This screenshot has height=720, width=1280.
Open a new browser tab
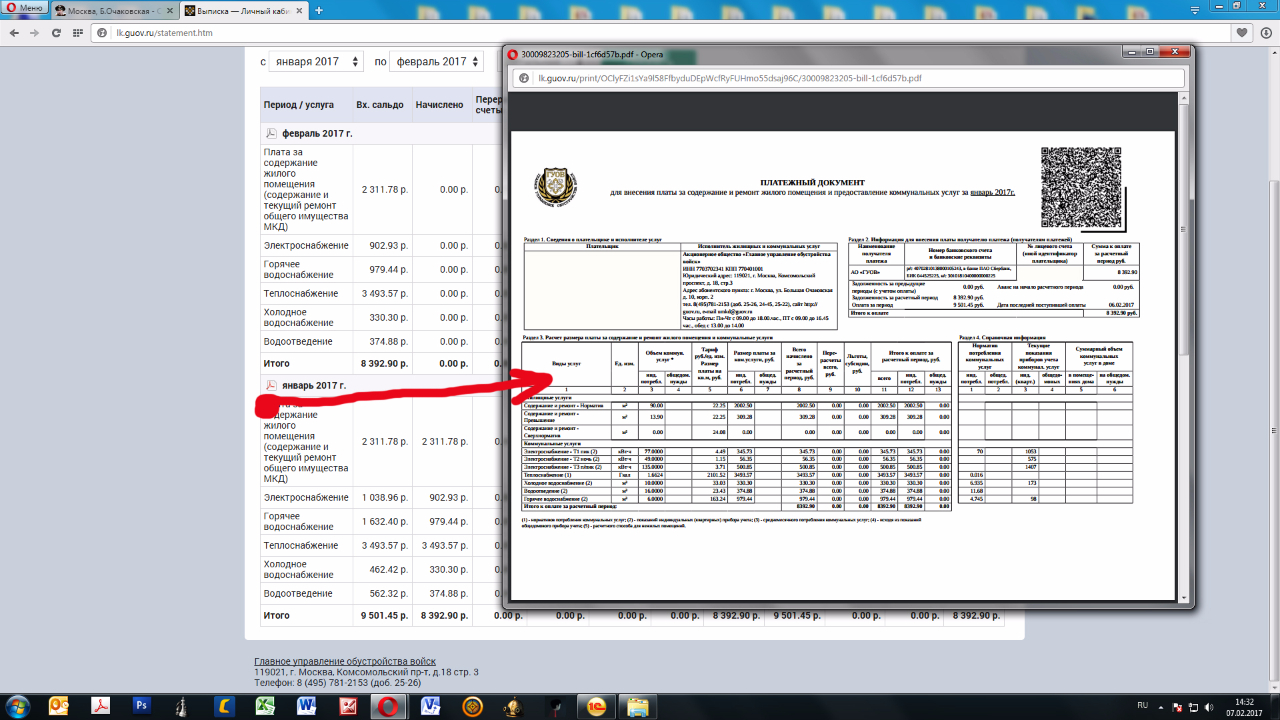(319, 10)
